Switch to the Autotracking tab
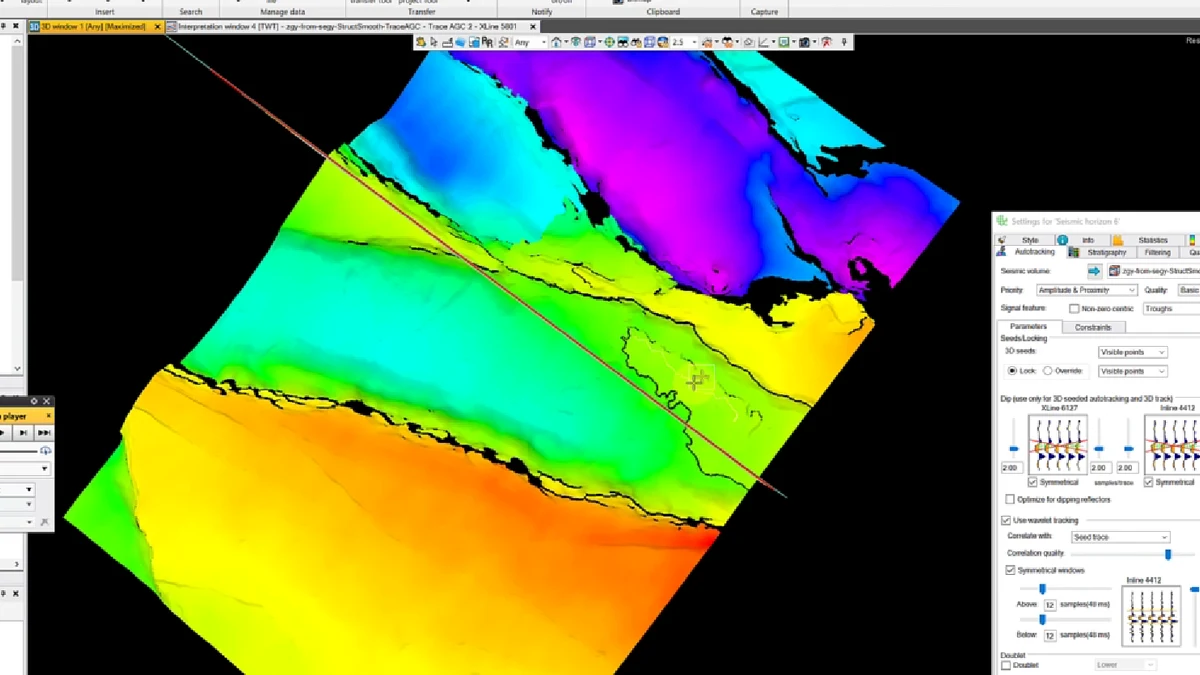This screenshot has width=1200, height=675. coord(1033,252)
